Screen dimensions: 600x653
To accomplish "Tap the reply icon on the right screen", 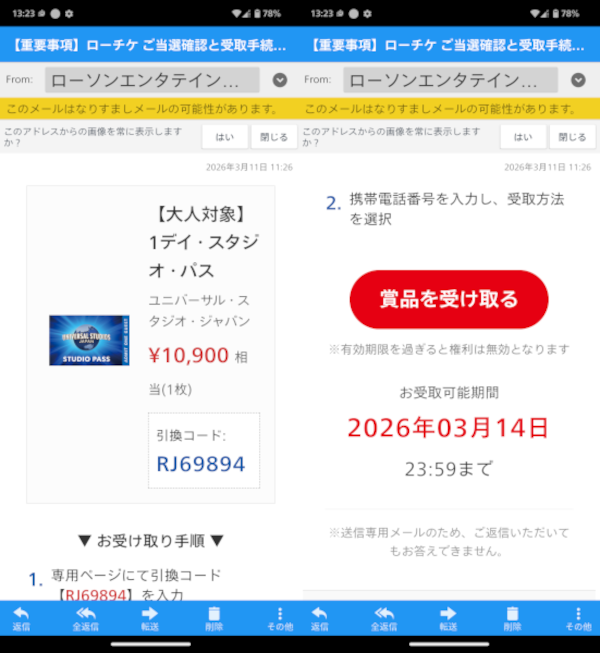I will (320, 618).
